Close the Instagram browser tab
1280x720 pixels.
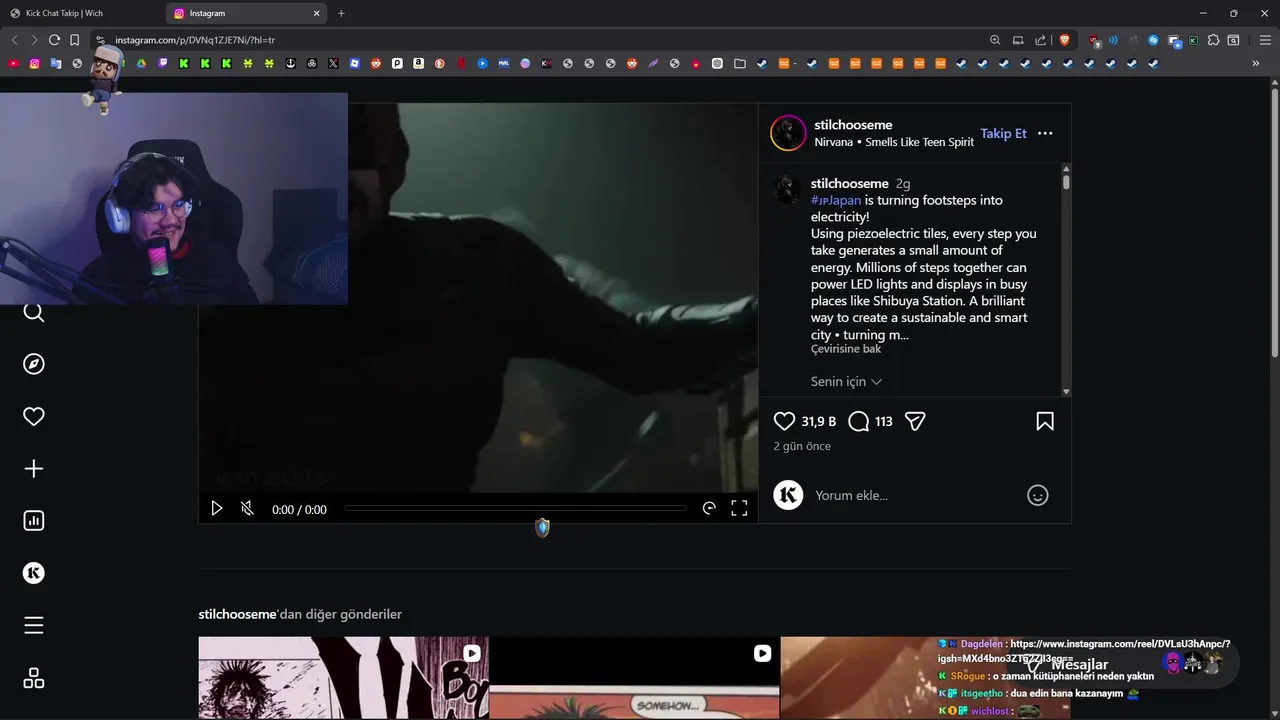[x=317, y=13]
